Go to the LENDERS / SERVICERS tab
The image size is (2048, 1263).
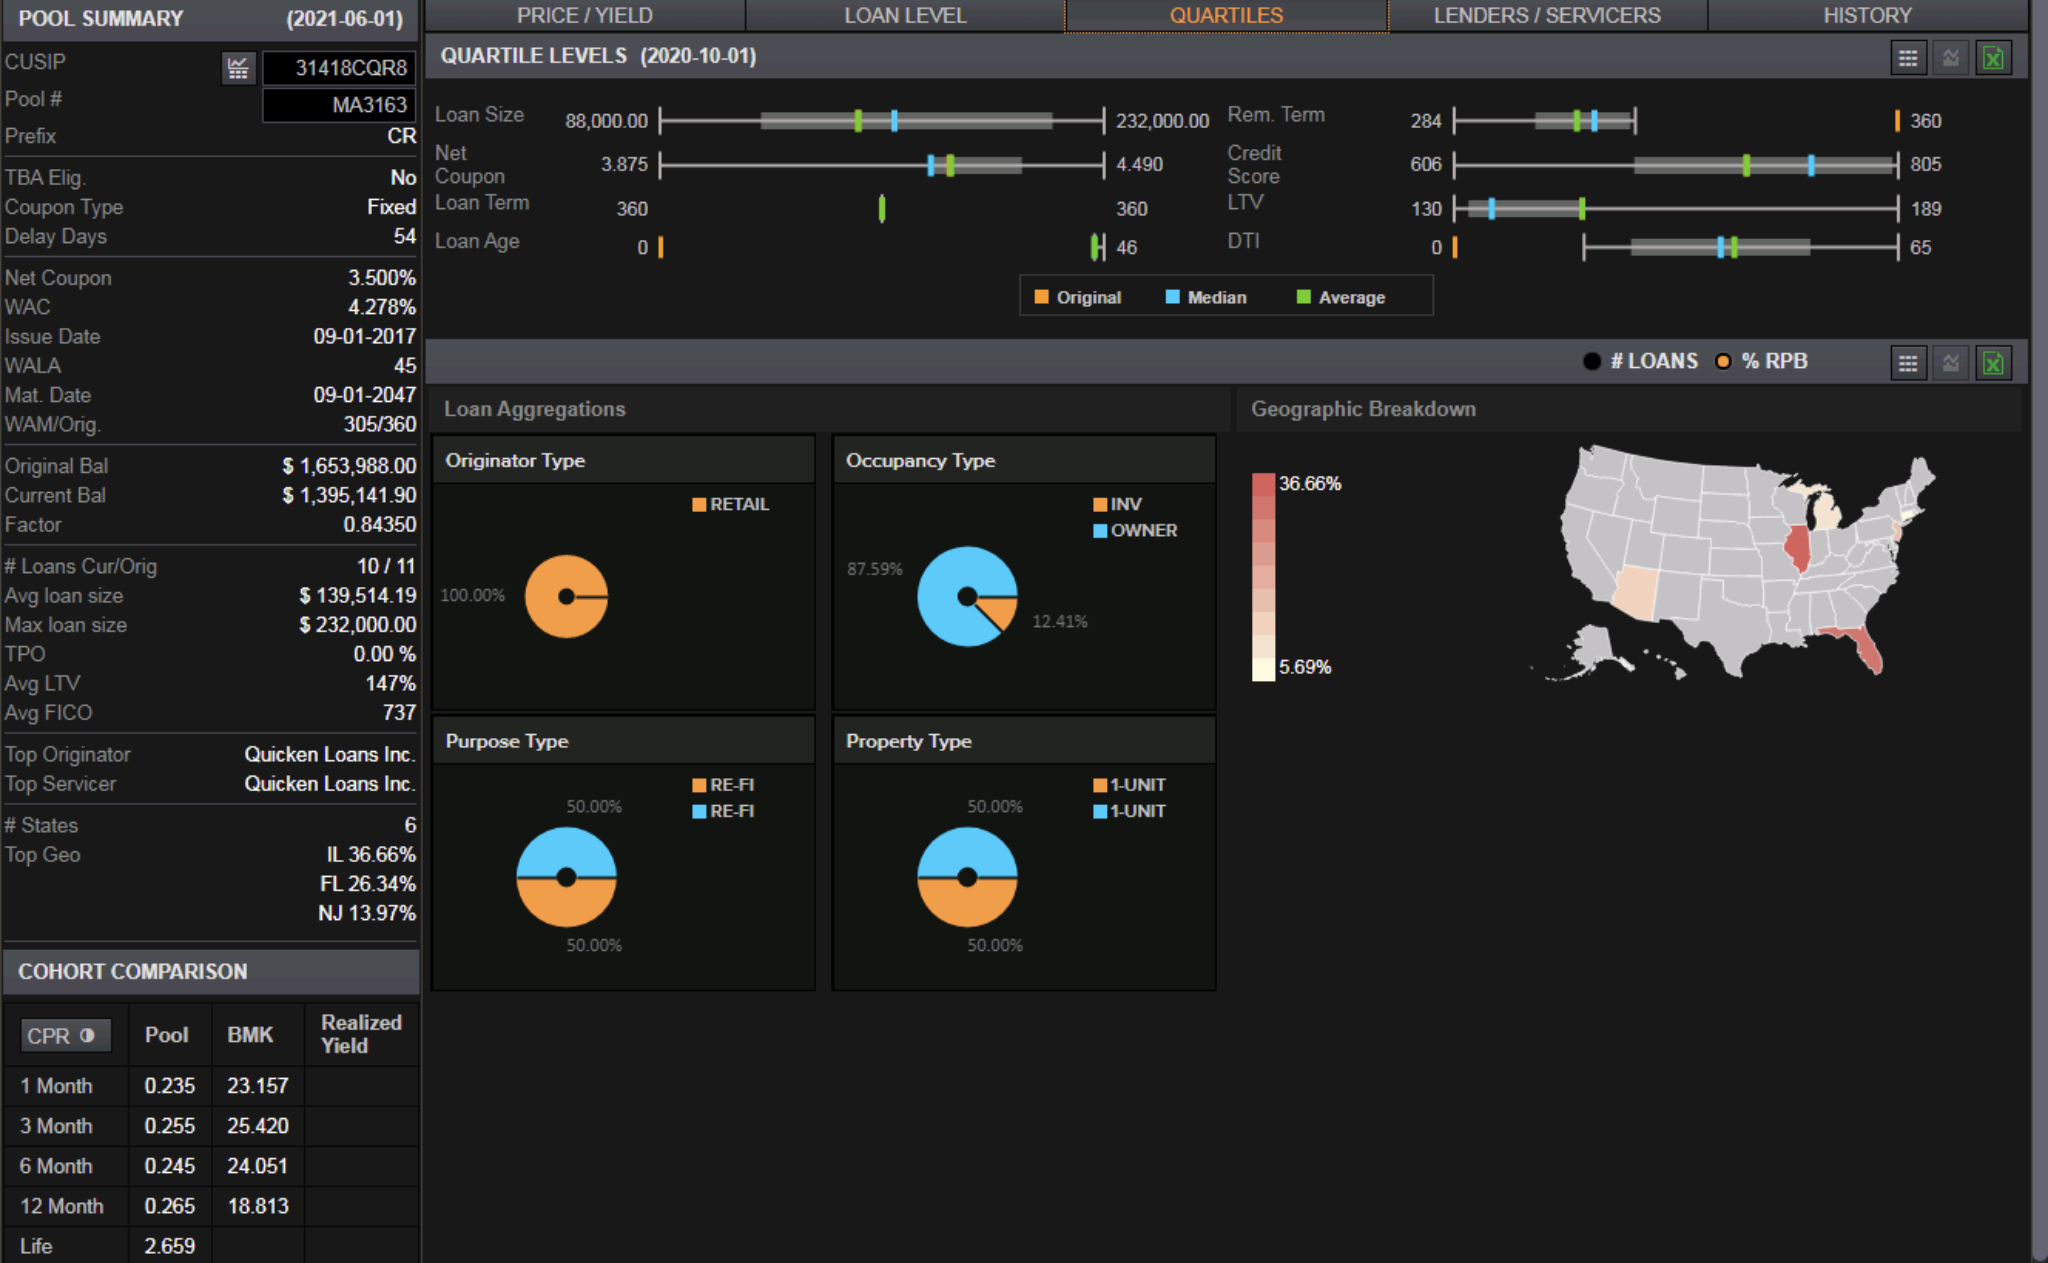coord(1547,16)
